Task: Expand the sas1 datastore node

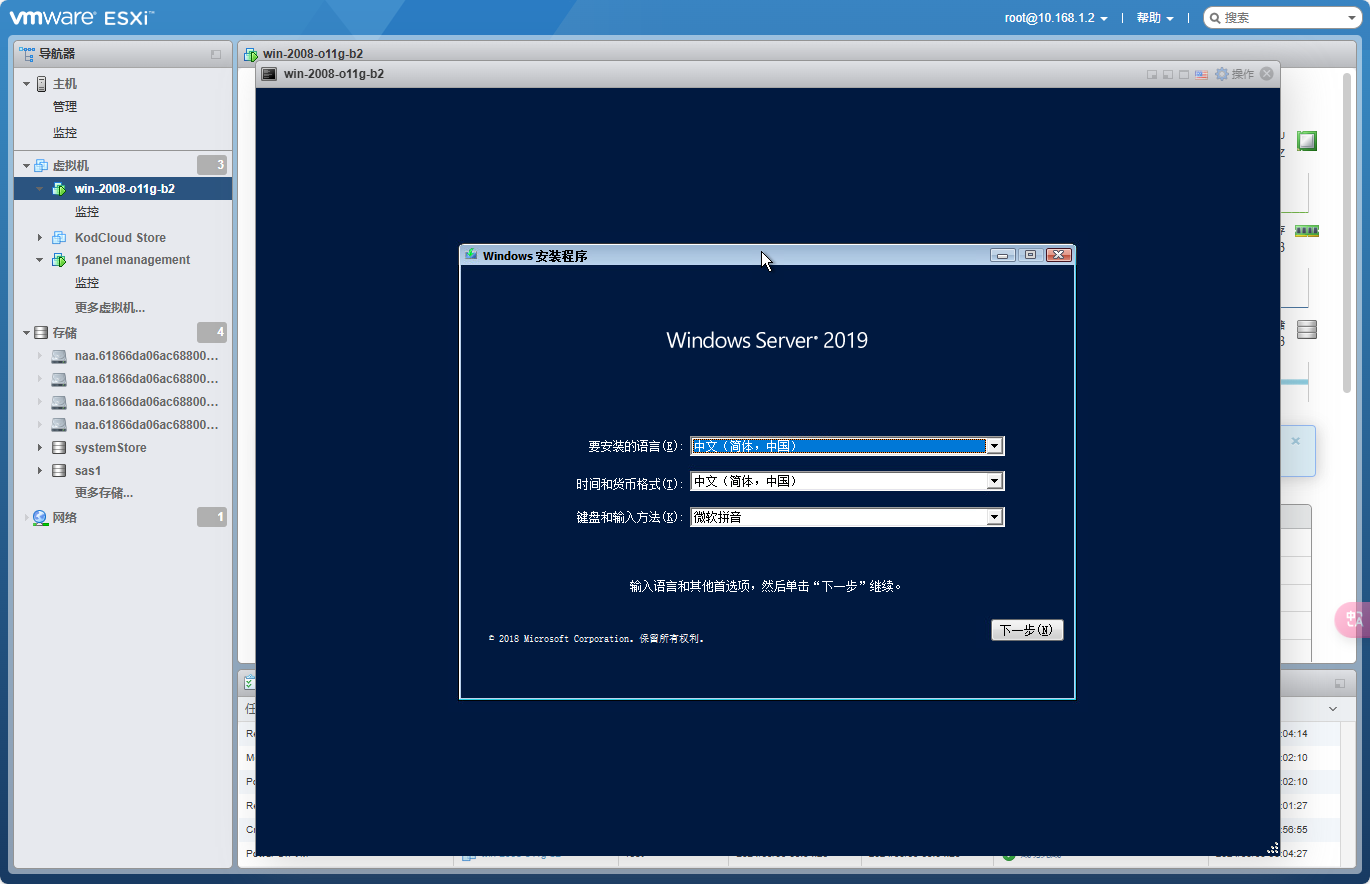Action: point(41,471)
